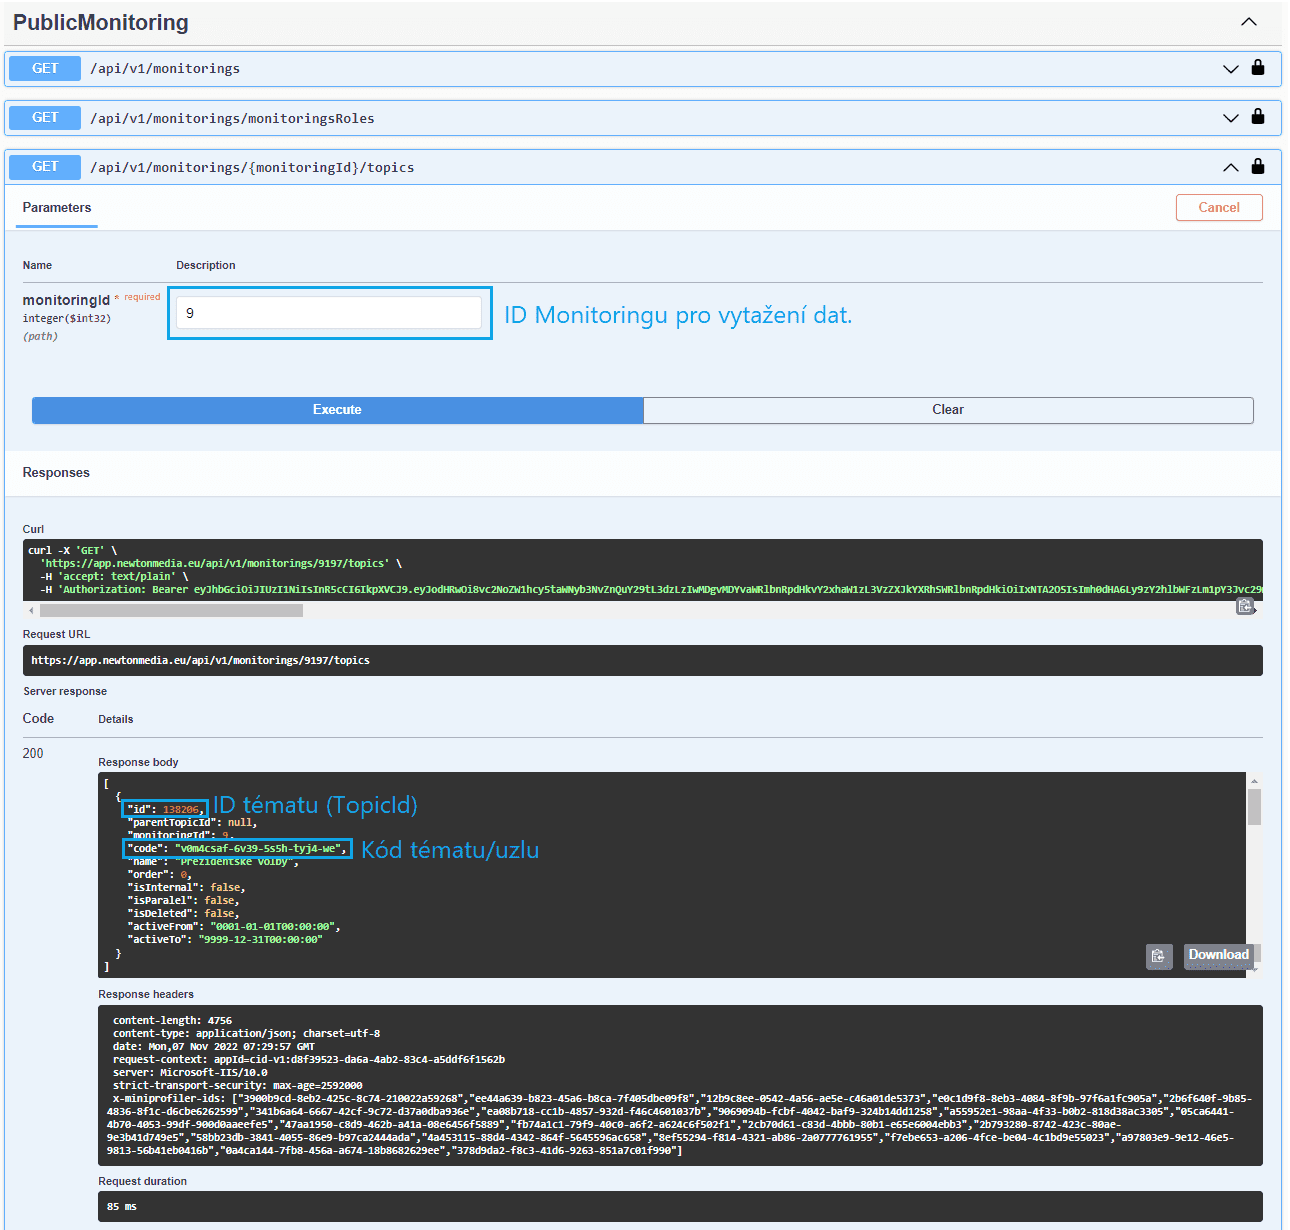This screenshot has height=1230, width=1290.
Task: Collapse the PublicMonitoring section
Action: (x=1249, y=22)
